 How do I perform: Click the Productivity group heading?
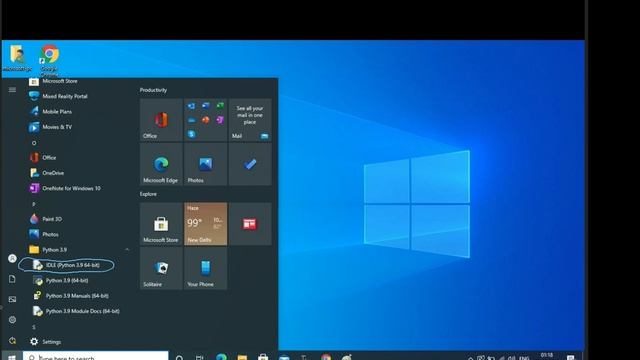(x=153, y=90)
